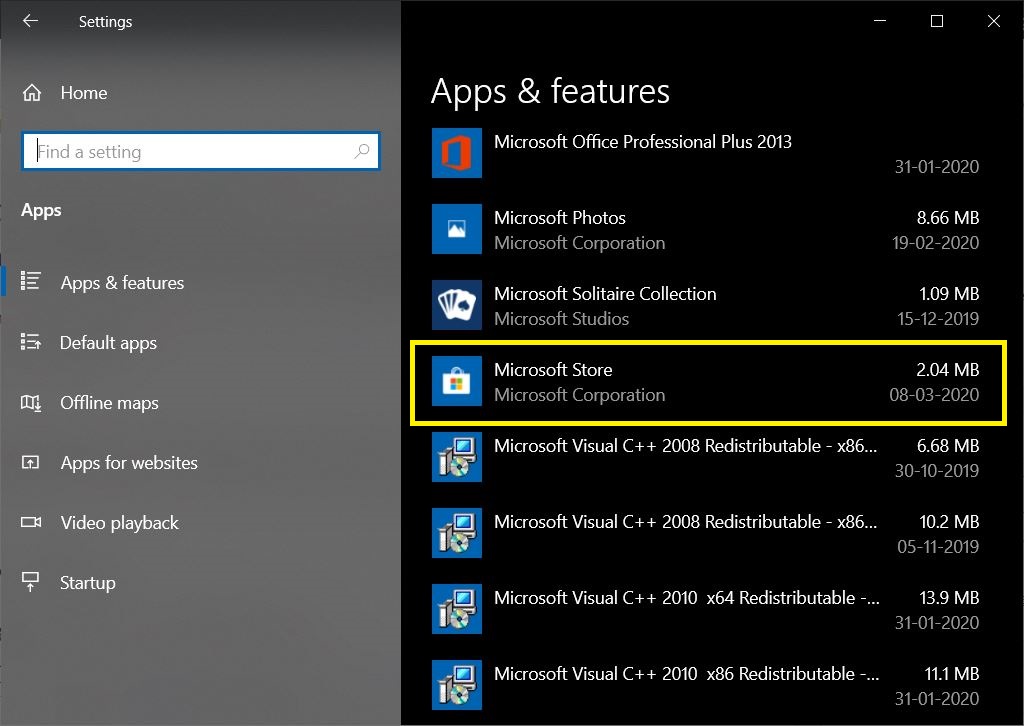Click the 11.1 MB size value

point(952,674)
